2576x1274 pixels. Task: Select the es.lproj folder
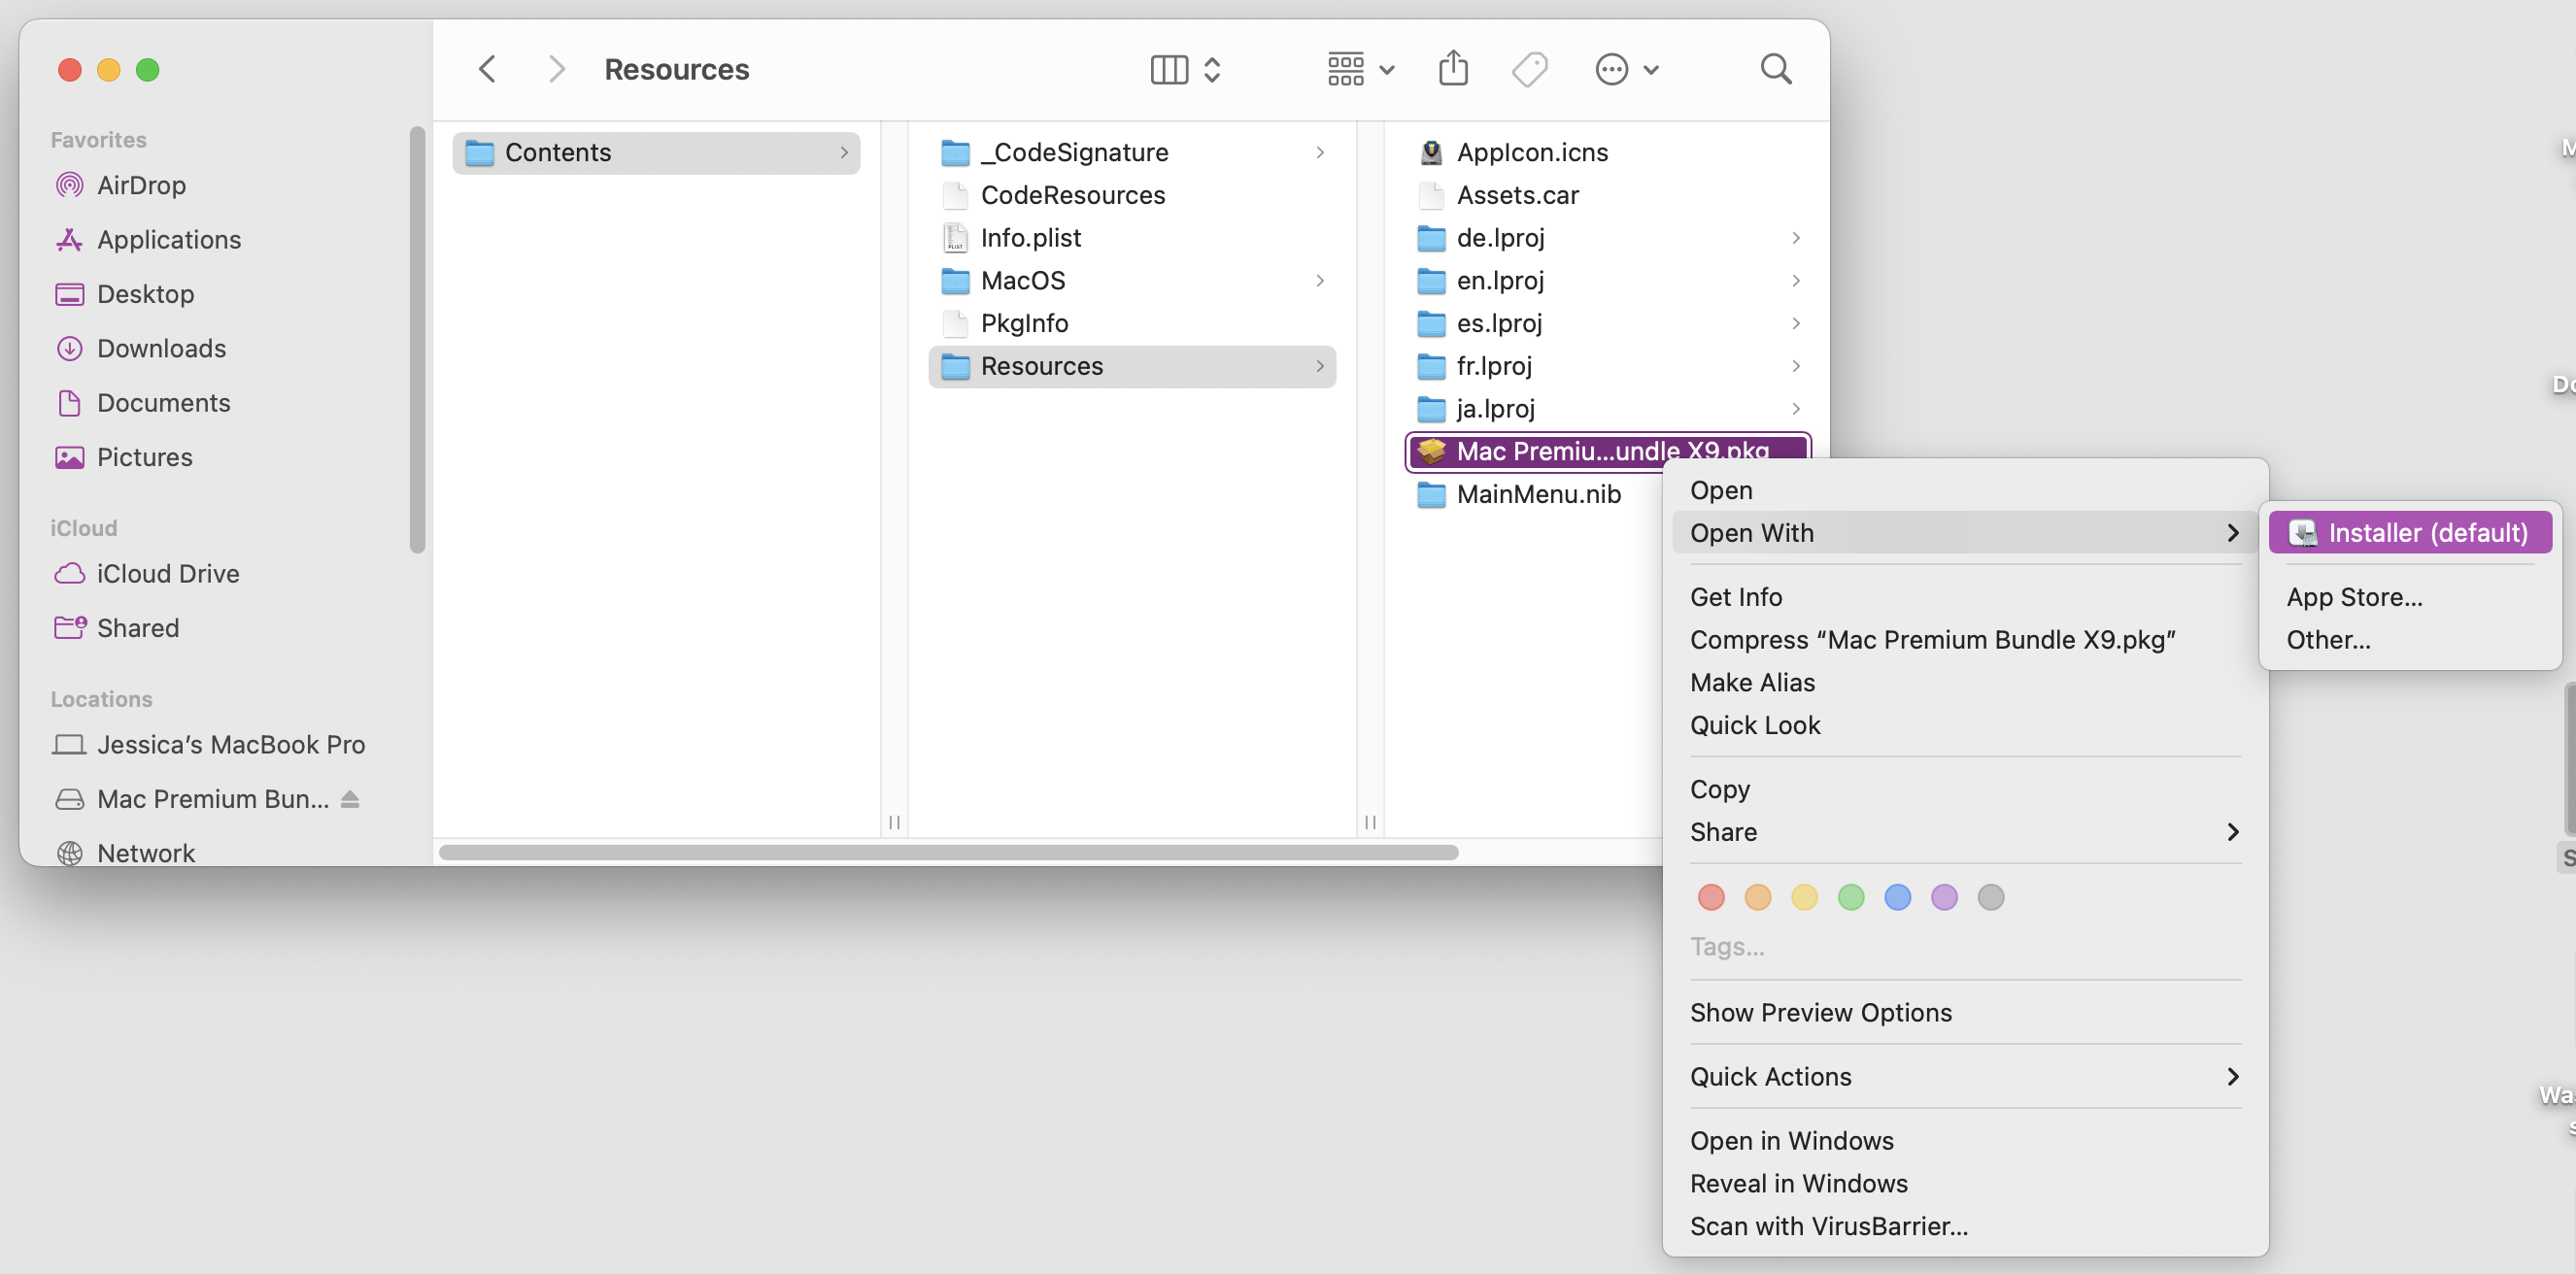point(1608,323)
